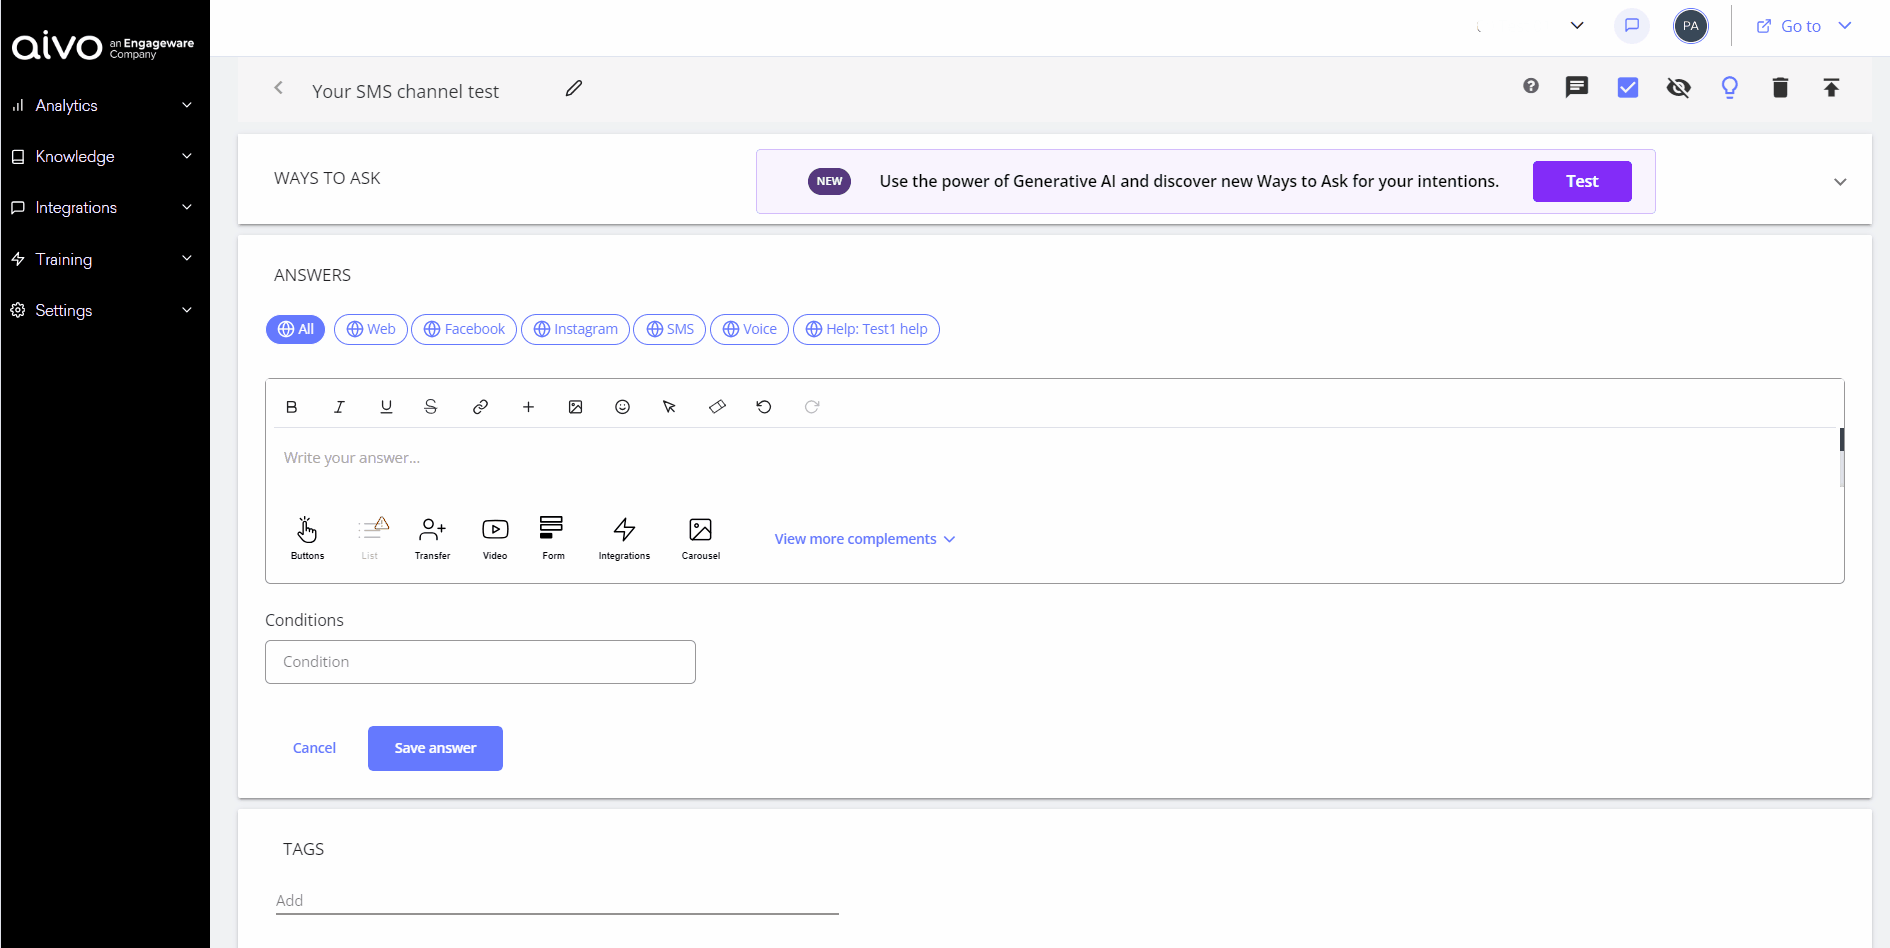Toggle italic formatting
Viewport: 1890px width, 948px height.
click(x=339, y=407)
